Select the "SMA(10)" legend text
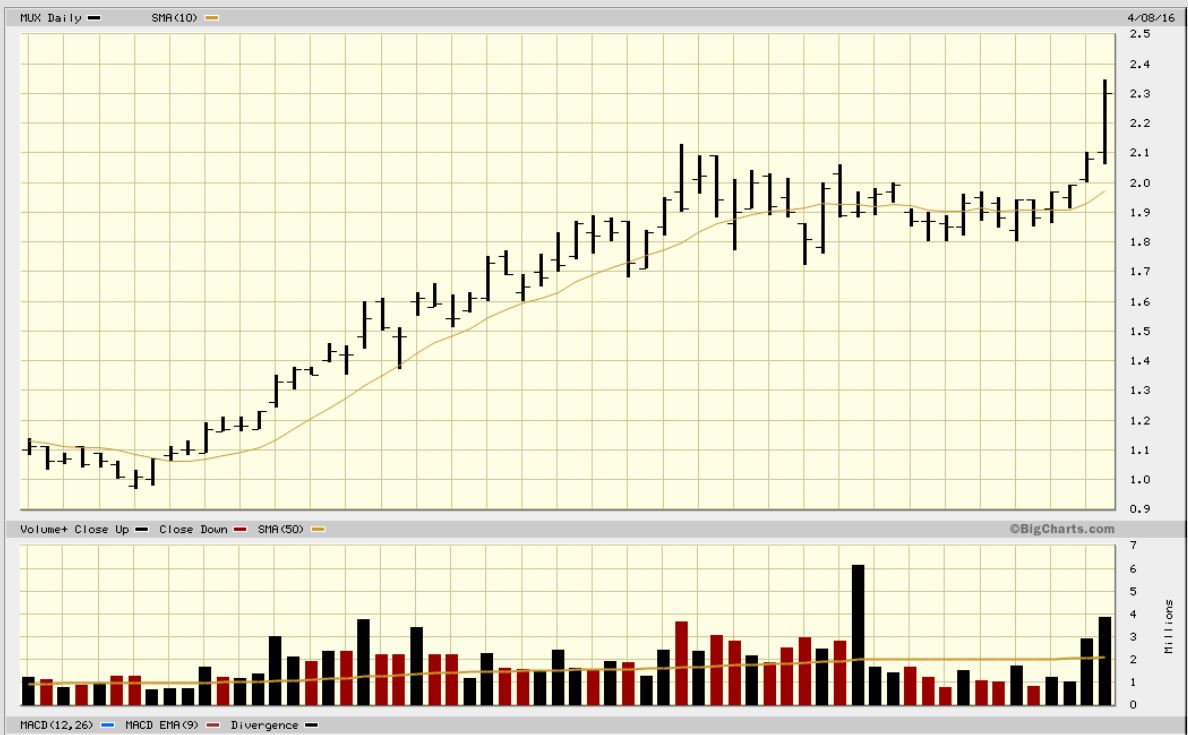Viewport: 1188px width, 735px height. coord(174,17)
